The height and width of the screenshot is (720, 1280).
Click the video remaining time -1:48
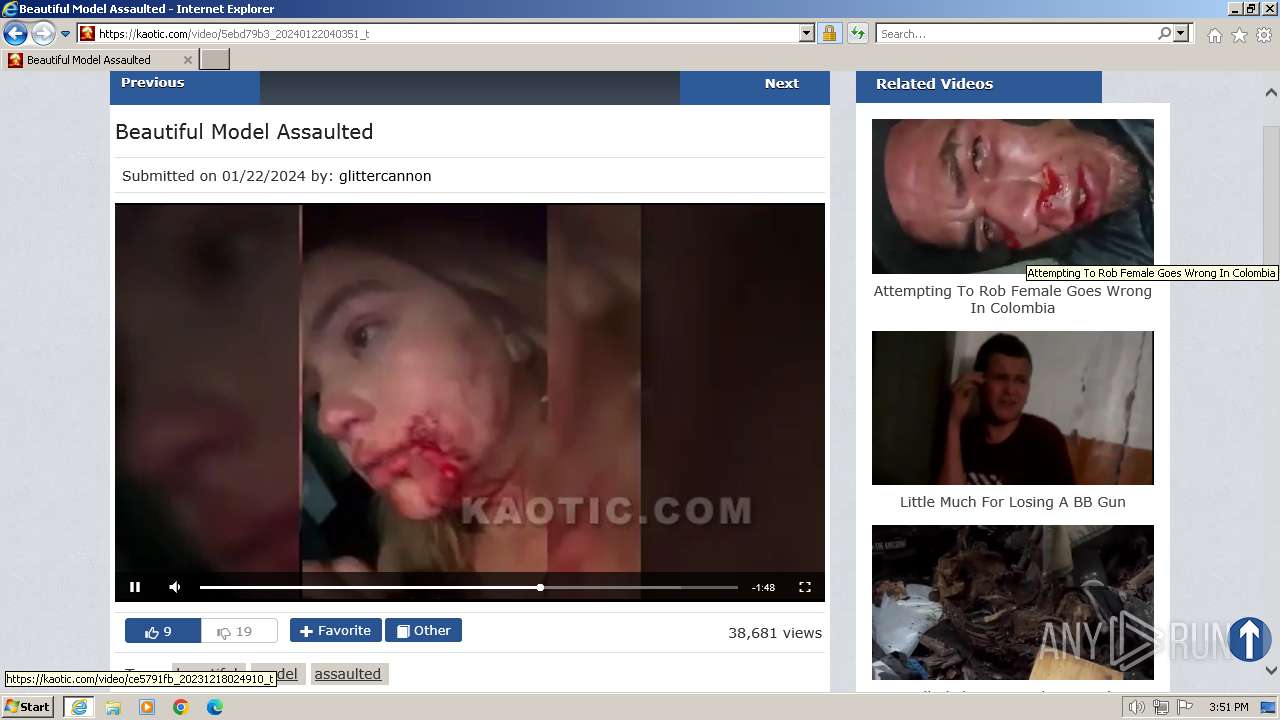coord(764,588)
